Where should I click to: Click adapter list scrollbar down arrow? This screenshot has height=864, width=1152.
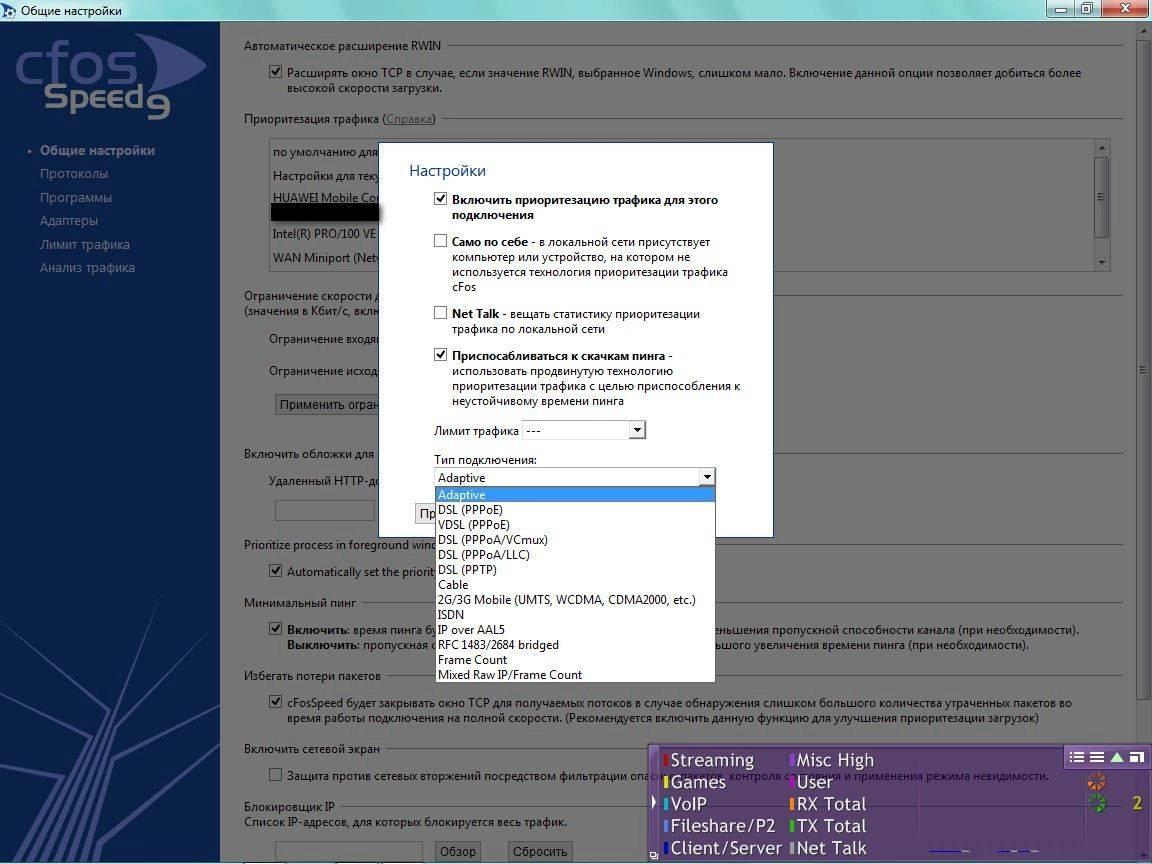click(1101, 262)
